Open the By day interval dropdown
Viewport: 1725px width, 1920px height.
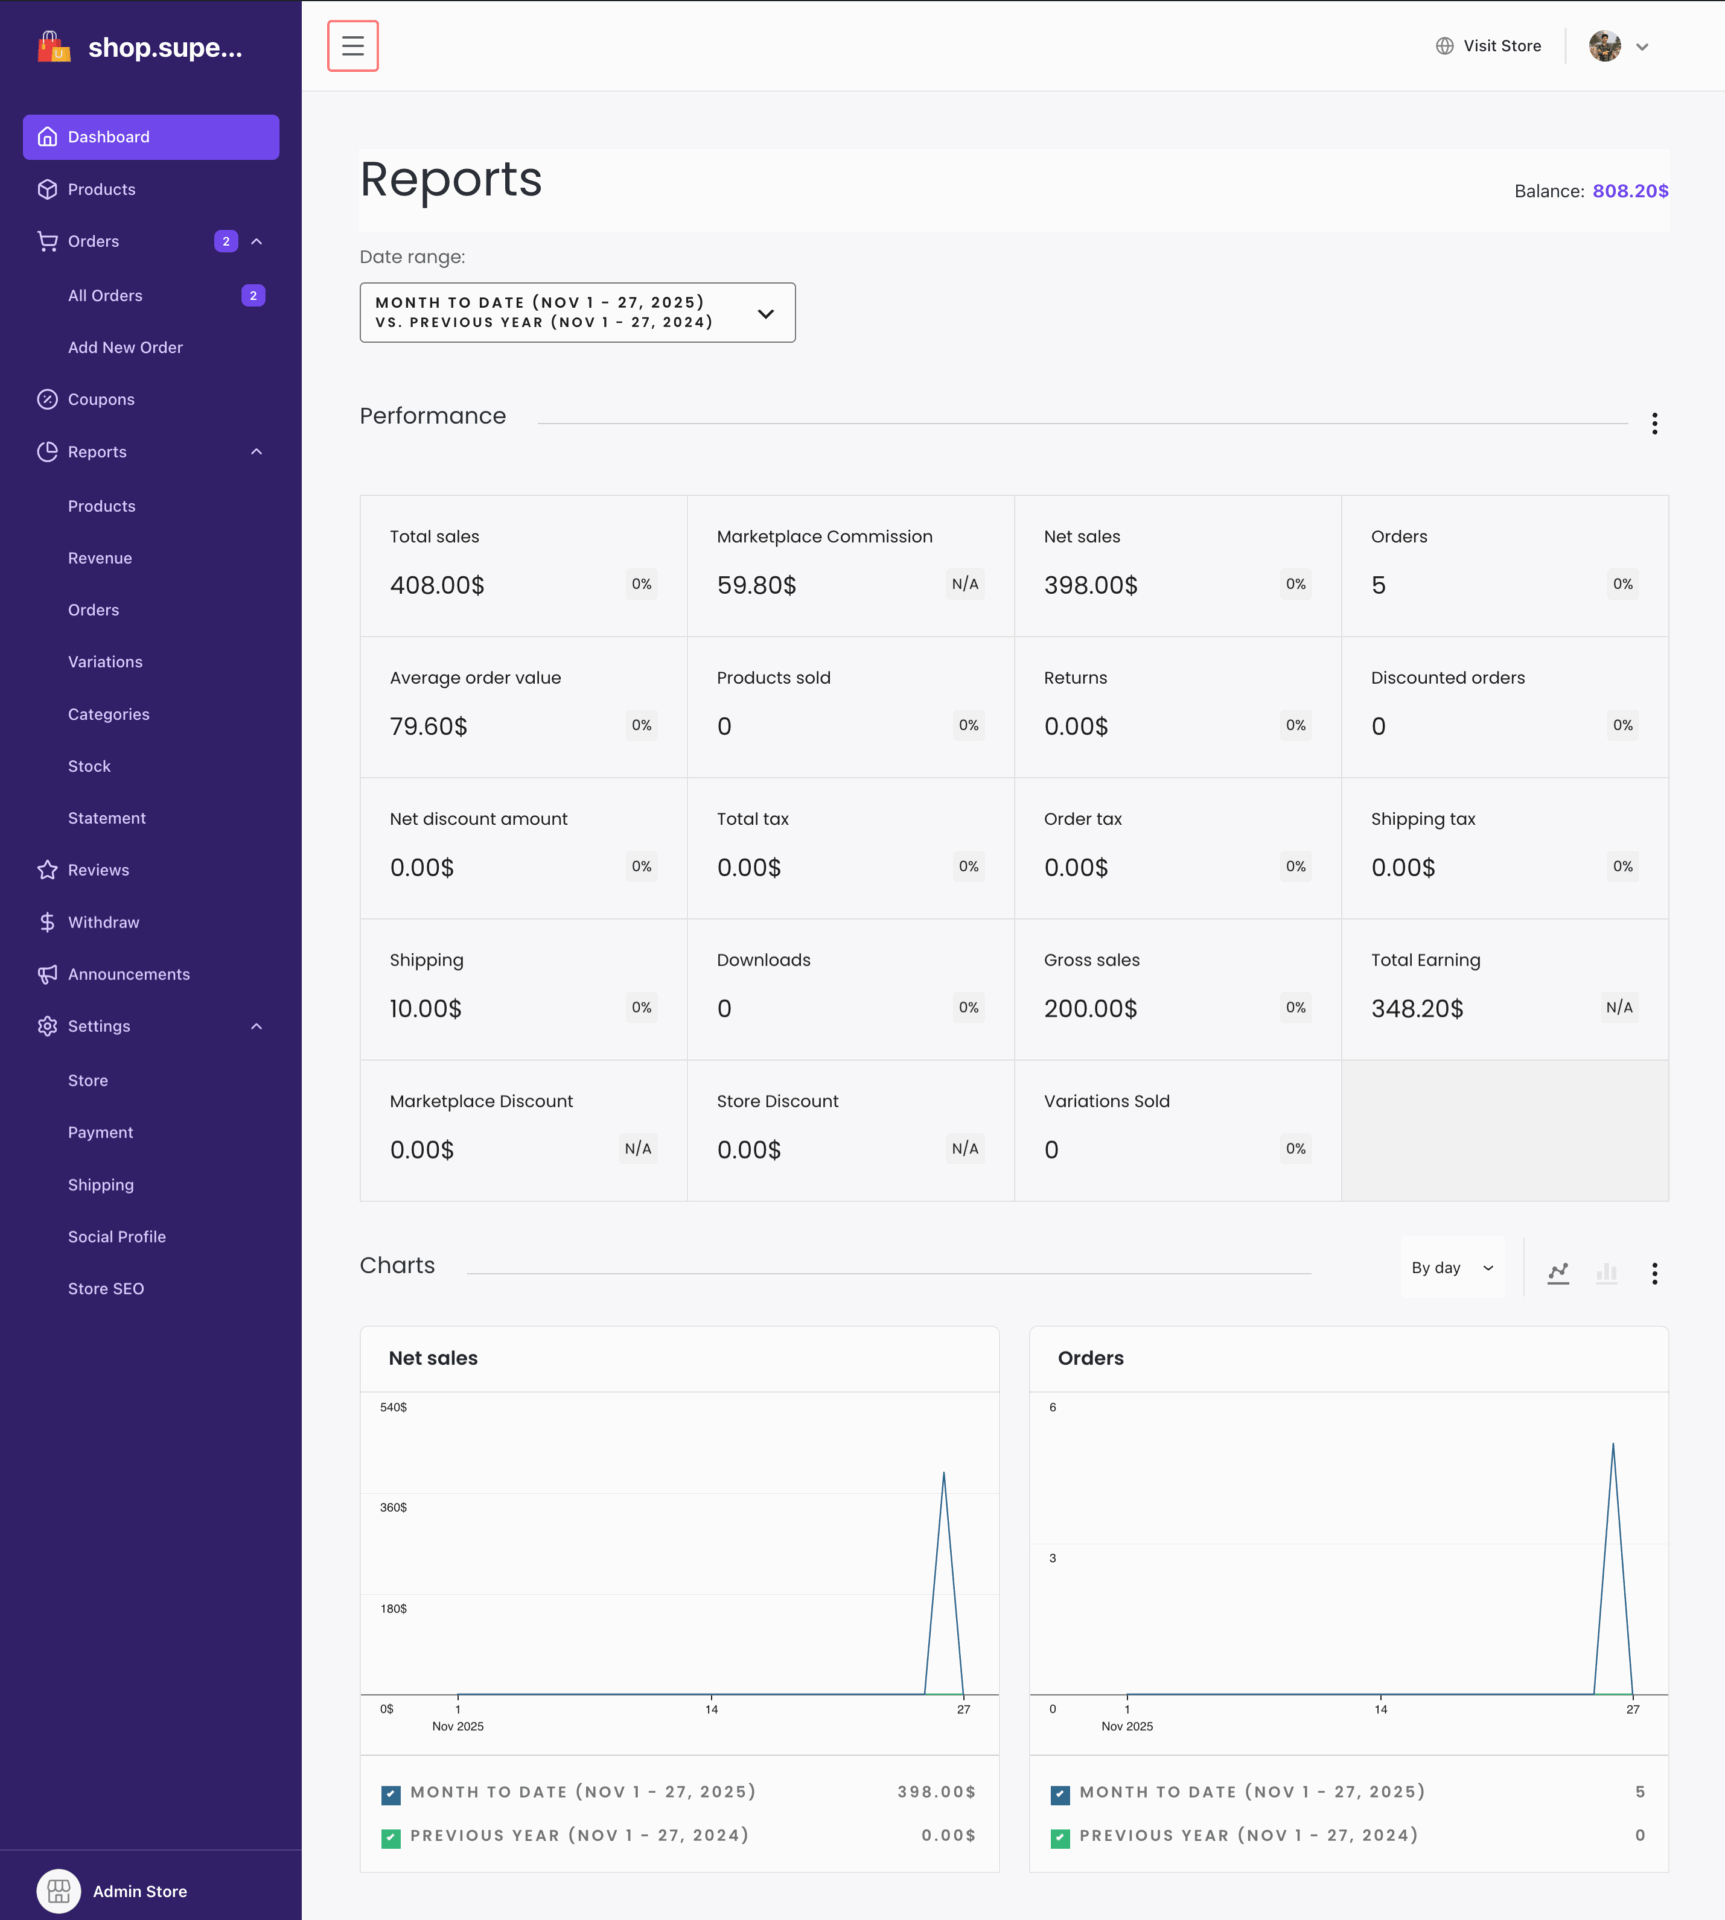[x=1452, y=1267]
